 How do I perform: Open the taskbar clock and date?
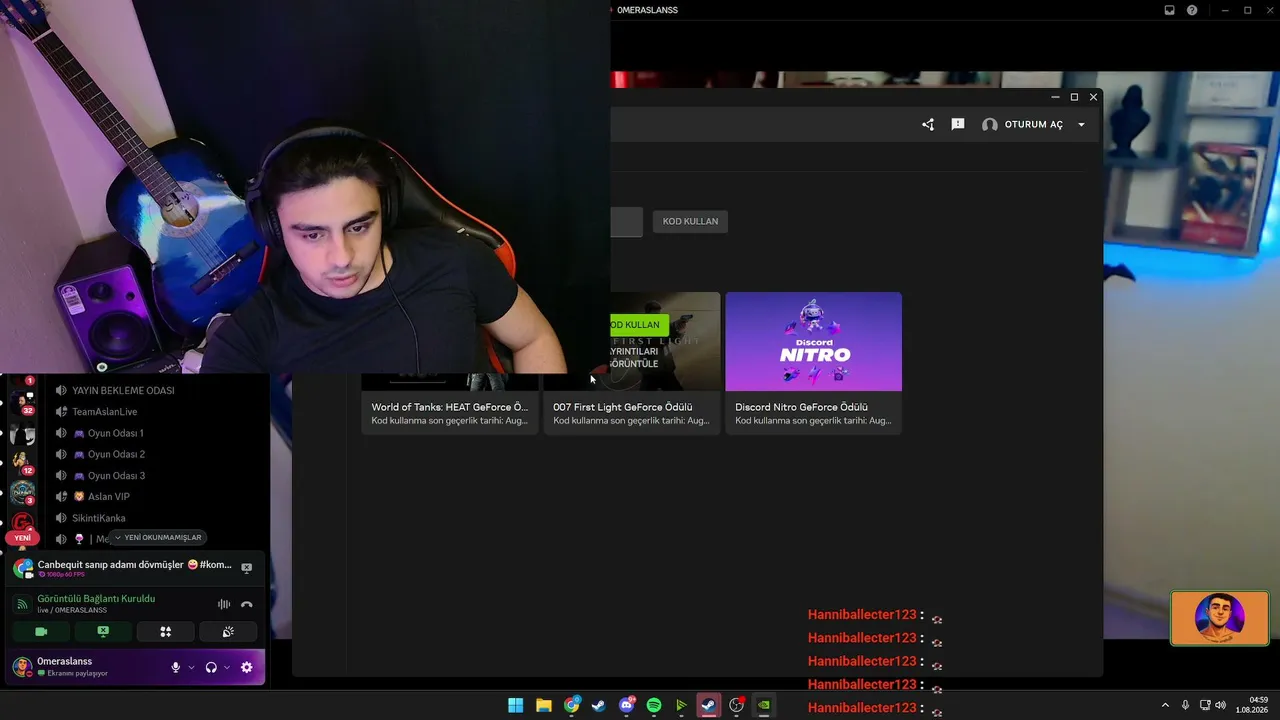coord(1251,705)
